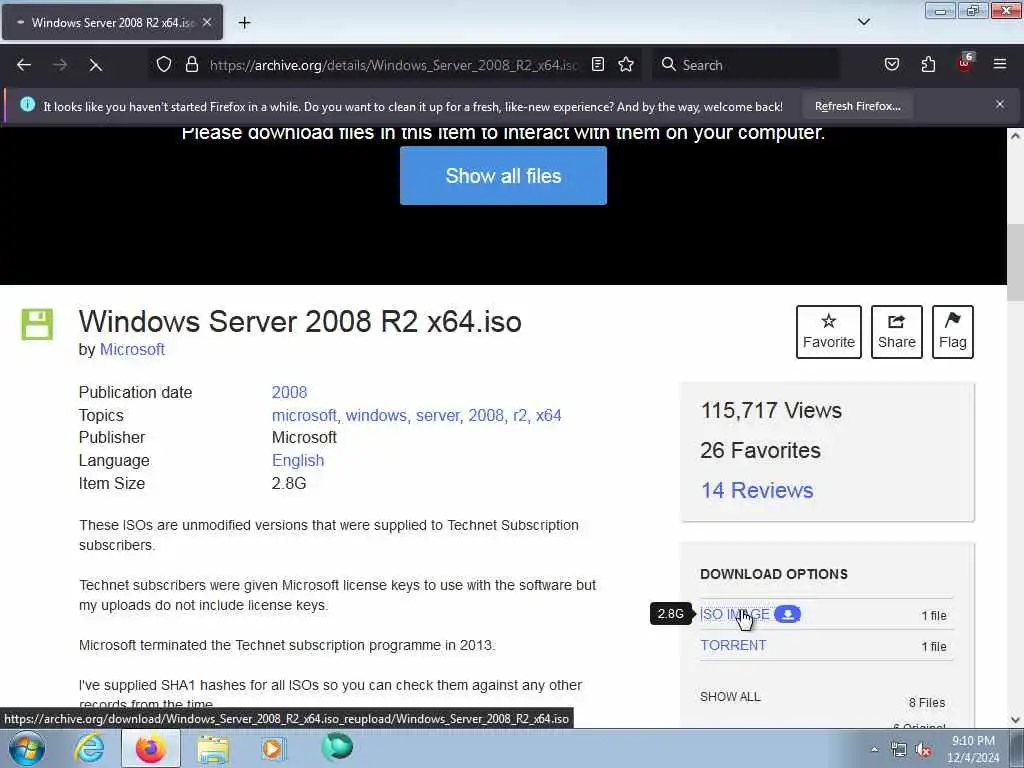This screenshot has width=1024, height=768.
Task: Click the page vertical scrollbar thumb
Action: click(x=1015, y=263)
